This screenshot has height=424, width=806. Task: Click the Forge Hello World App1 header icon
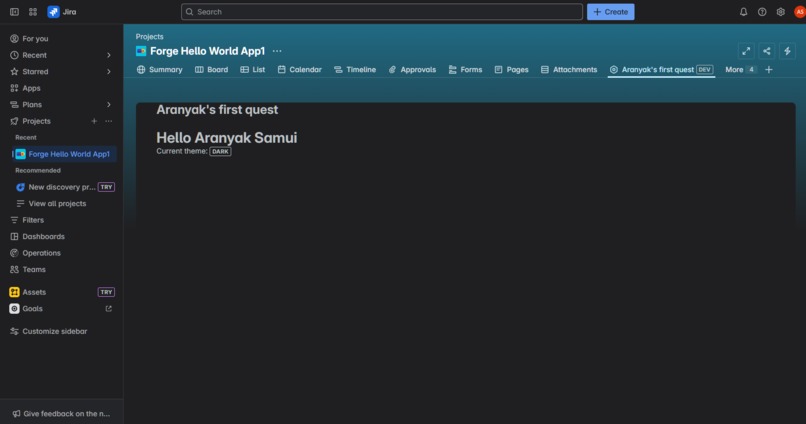click(141, 51)
